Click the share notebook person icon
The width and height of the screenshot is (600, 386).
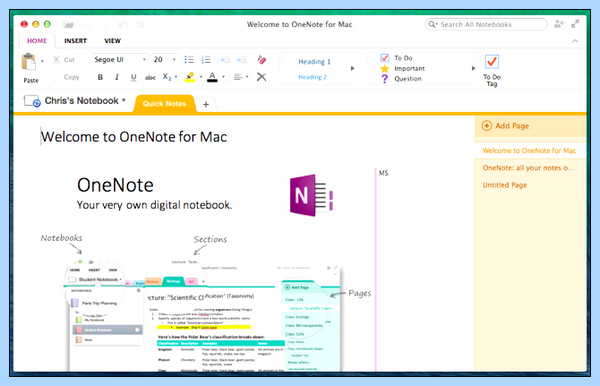click(x=559, y=24)
